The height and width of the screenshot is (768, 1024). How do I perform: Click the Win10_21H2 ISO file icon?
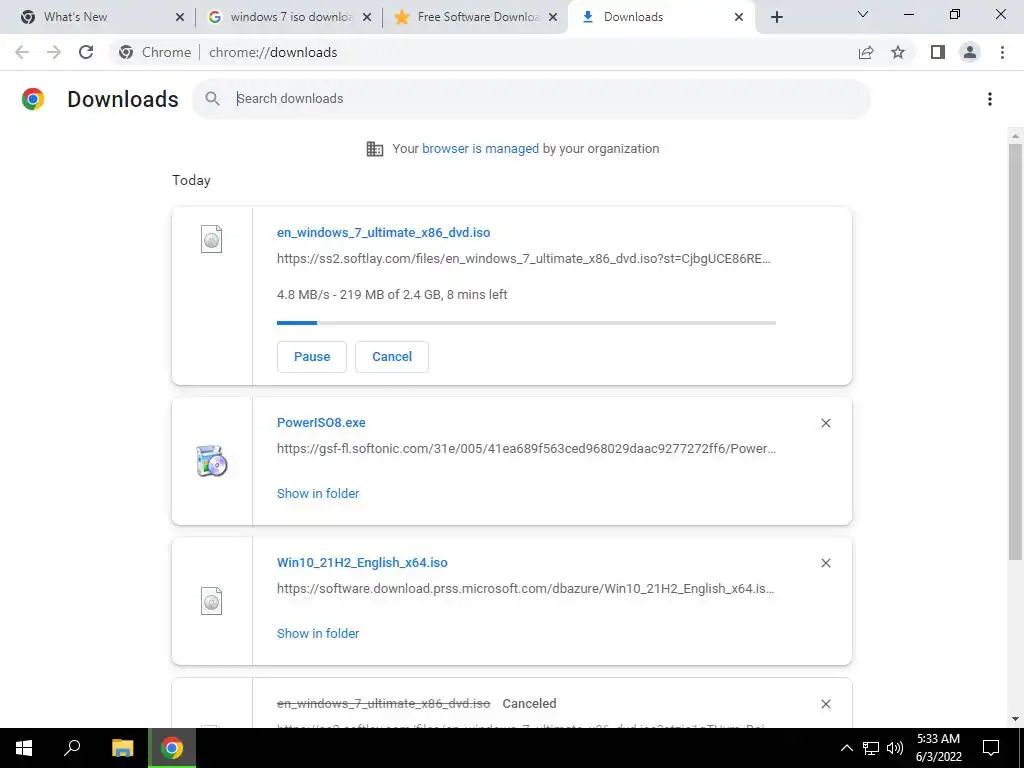pos(212,601)
